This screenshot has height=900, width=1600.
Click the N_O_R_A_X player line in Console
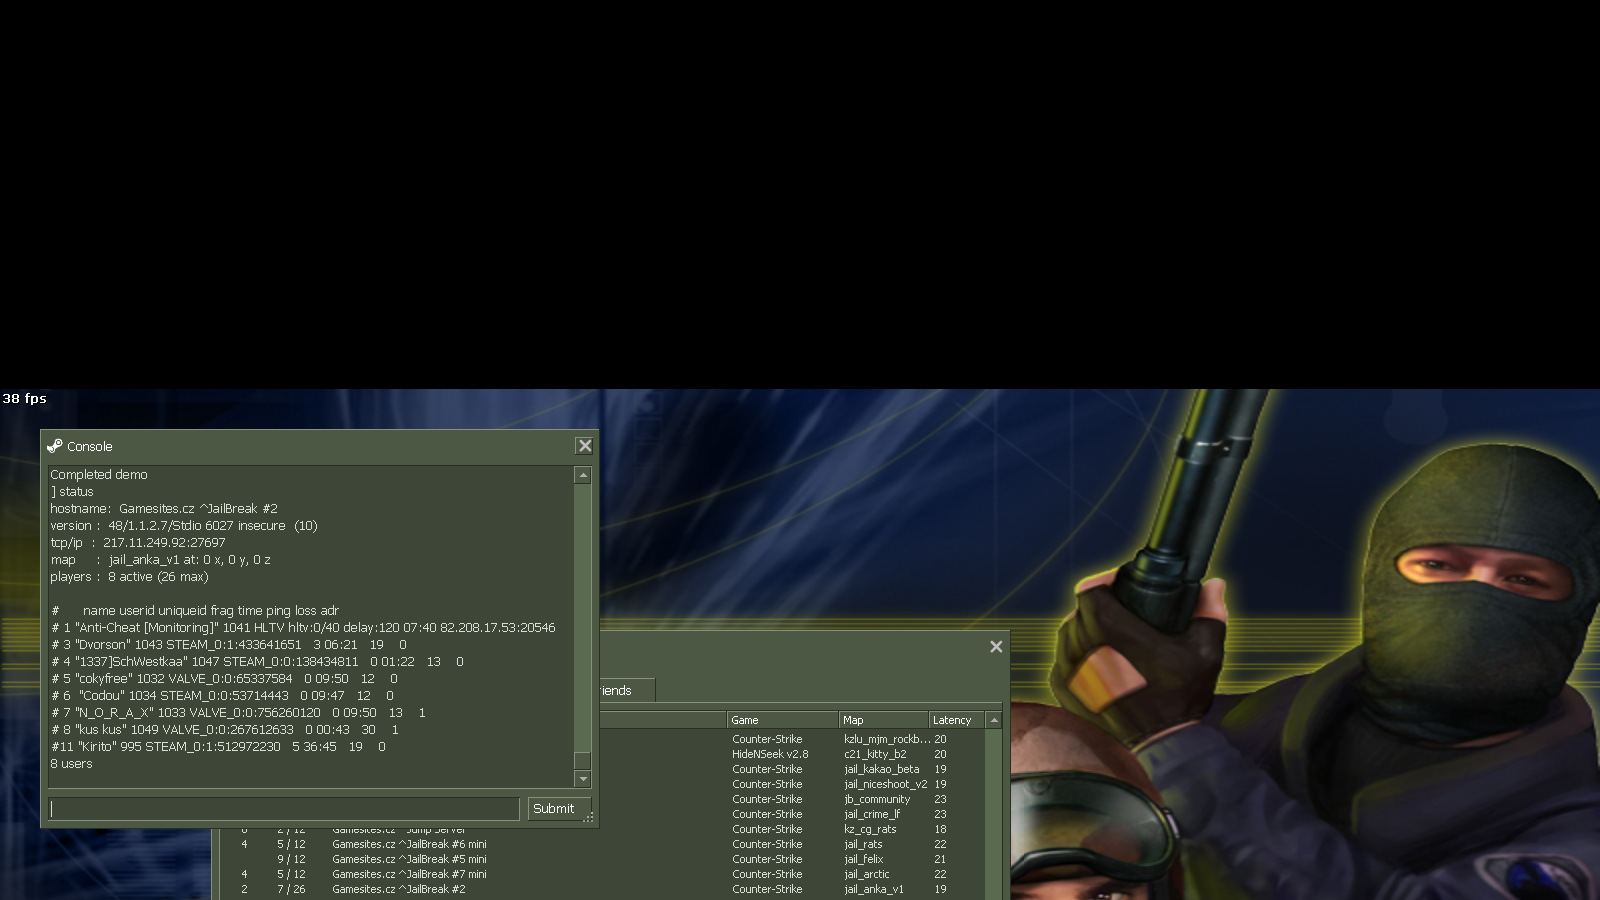point(238,713)
